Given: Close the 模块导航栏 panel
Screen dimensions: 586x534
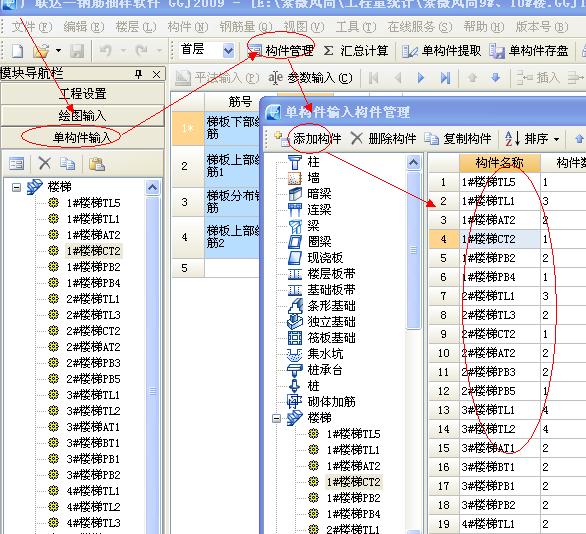Looking at the screenshot, I should (157, 74).
